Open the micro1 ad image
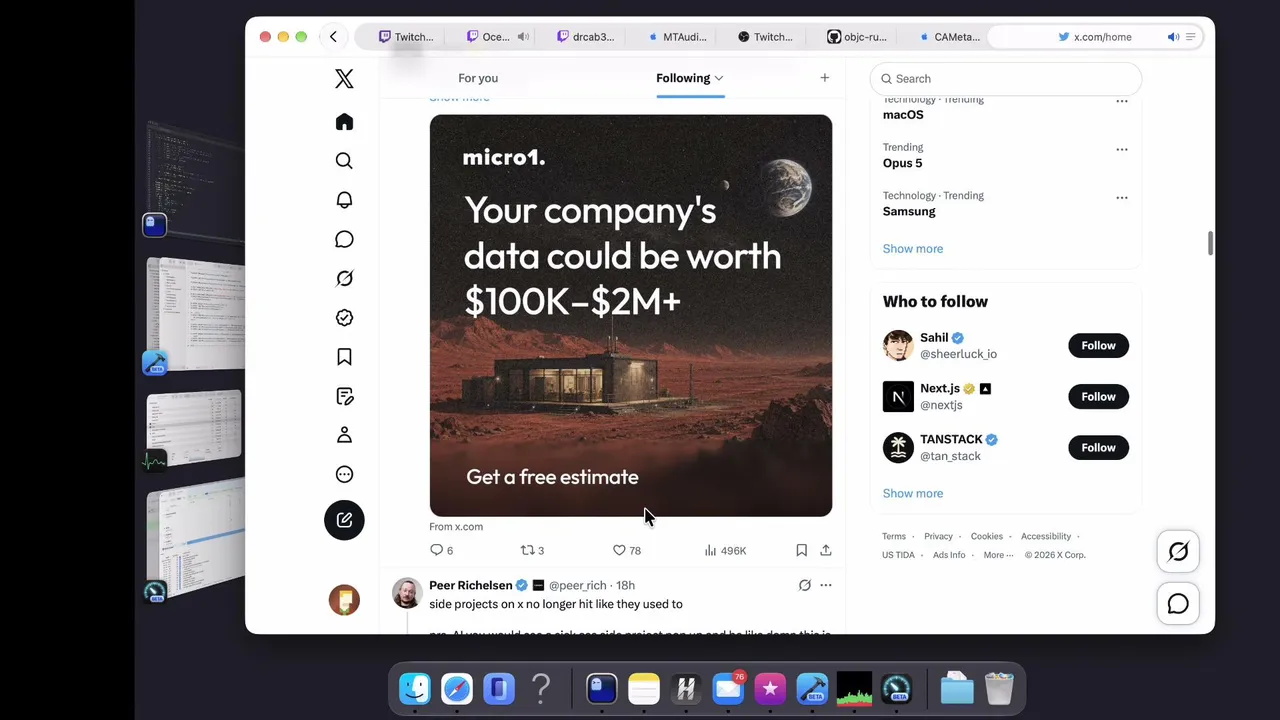The height and width of the screenshot is (720, 1280). click(x=630, y=316)
